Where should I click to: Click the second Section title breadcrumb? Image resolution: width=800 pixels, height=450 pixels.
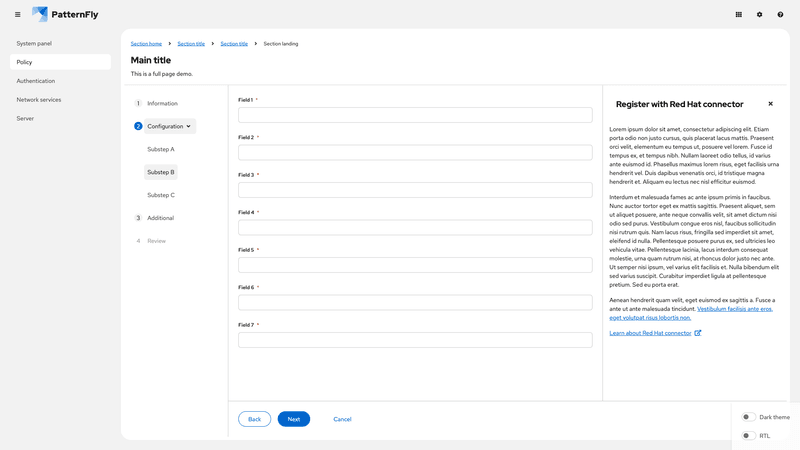tap(234, 44)
